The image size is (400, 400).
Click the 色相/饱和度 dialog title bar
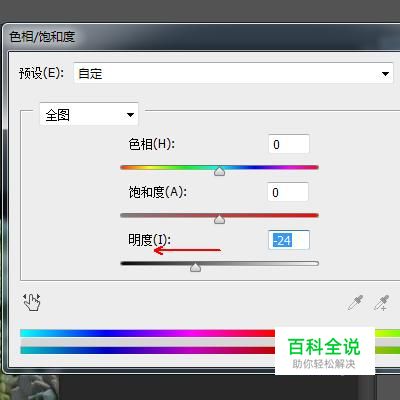tap(201, 37)
